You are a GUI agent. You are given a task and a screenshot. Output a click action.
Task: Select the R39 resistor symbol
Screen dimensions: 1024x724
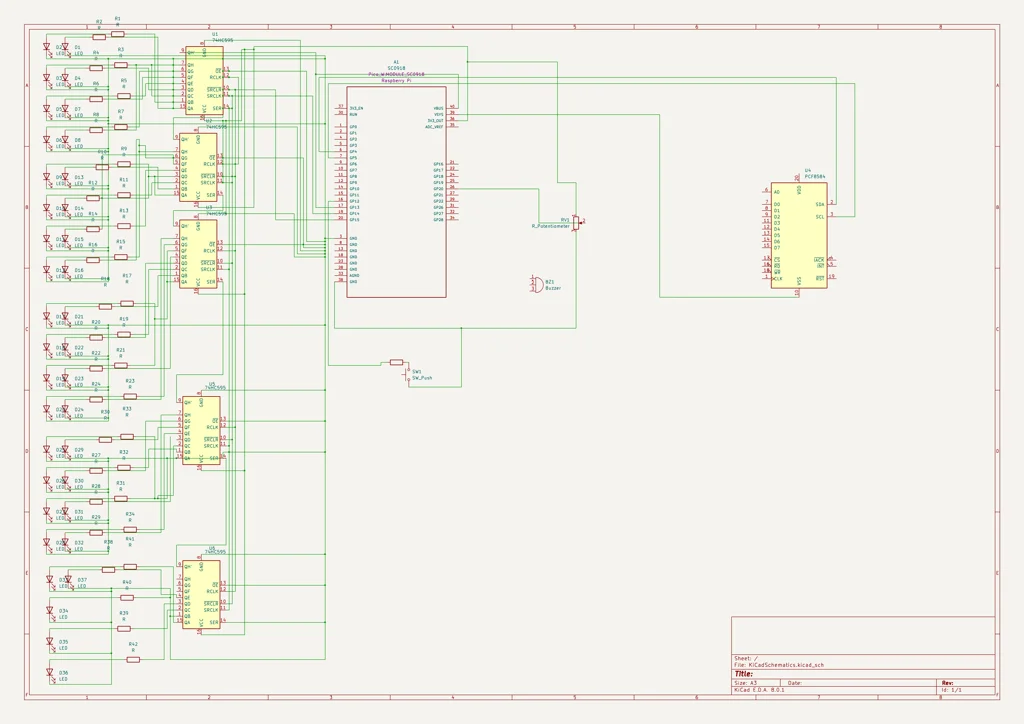tap(124, 627)
